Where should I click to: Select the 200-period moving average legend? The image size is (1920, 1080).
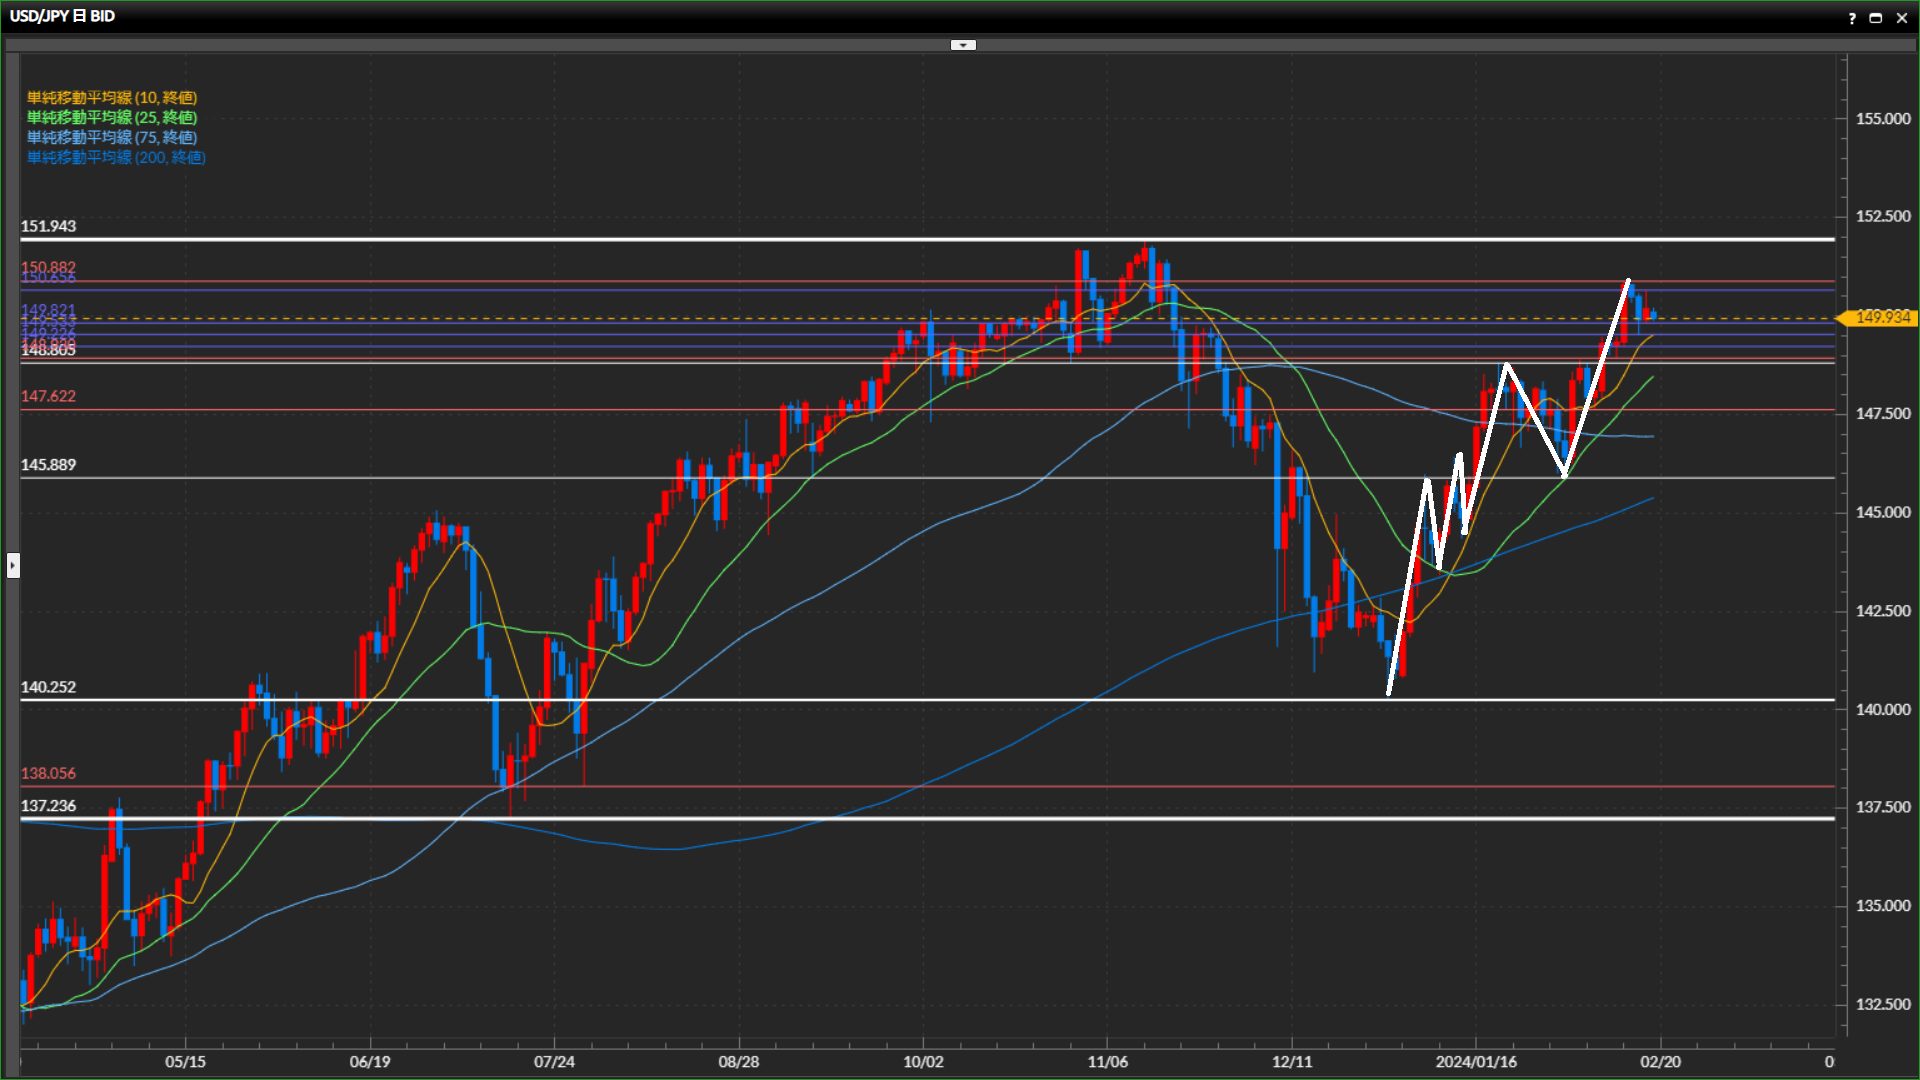tap(116, 157)
